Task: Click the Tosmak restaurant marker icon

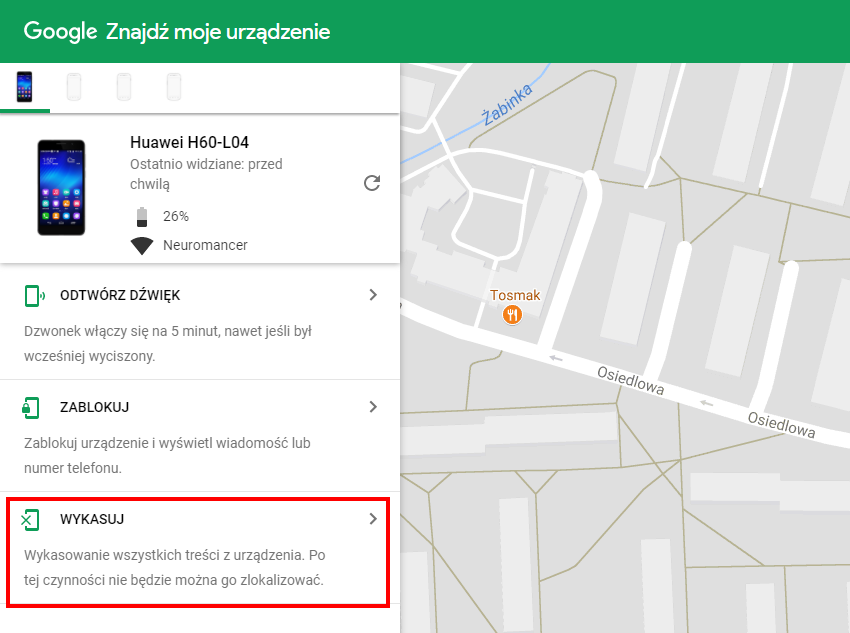Action: click(x=512, y=314)
